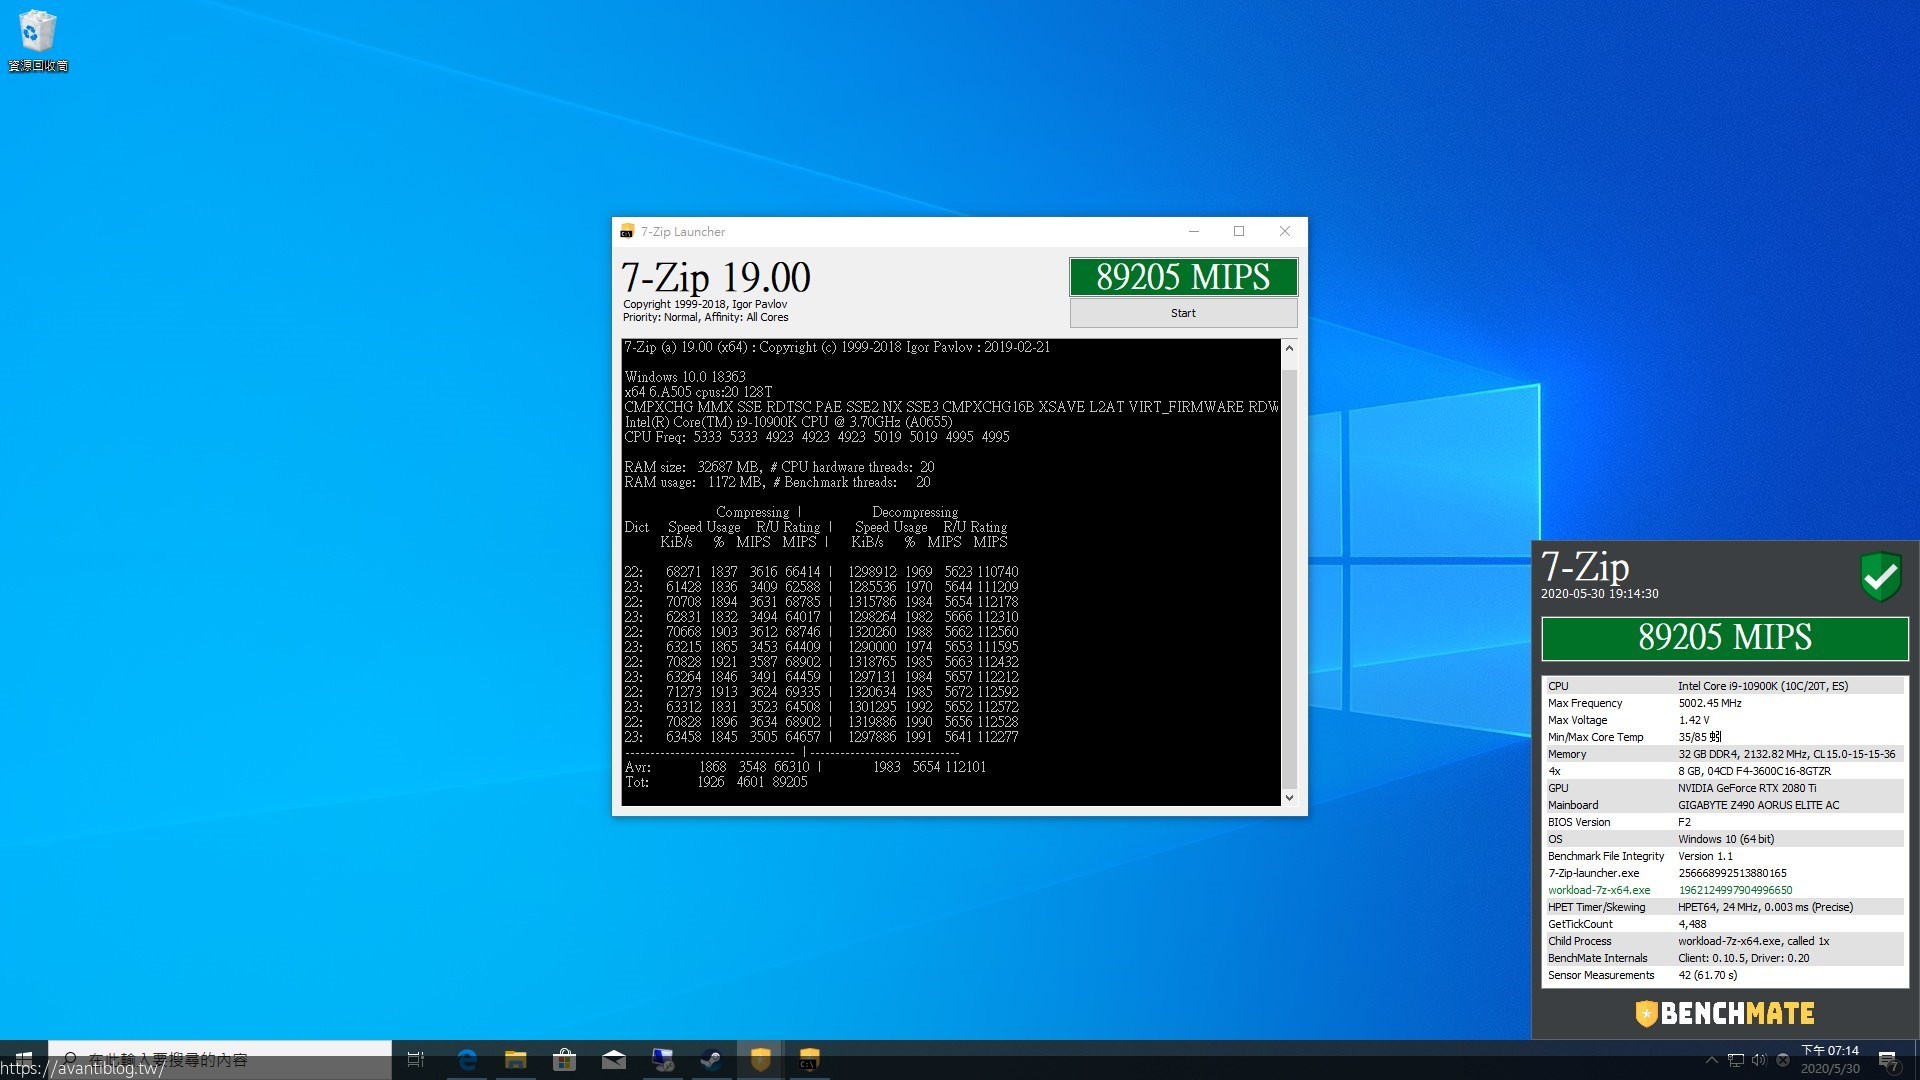This screenshot has width=1920, height=1080.
Task: Select the GPU NVIDIA GeForce RTX 2080 Ti row
Action: (1725, 788)
